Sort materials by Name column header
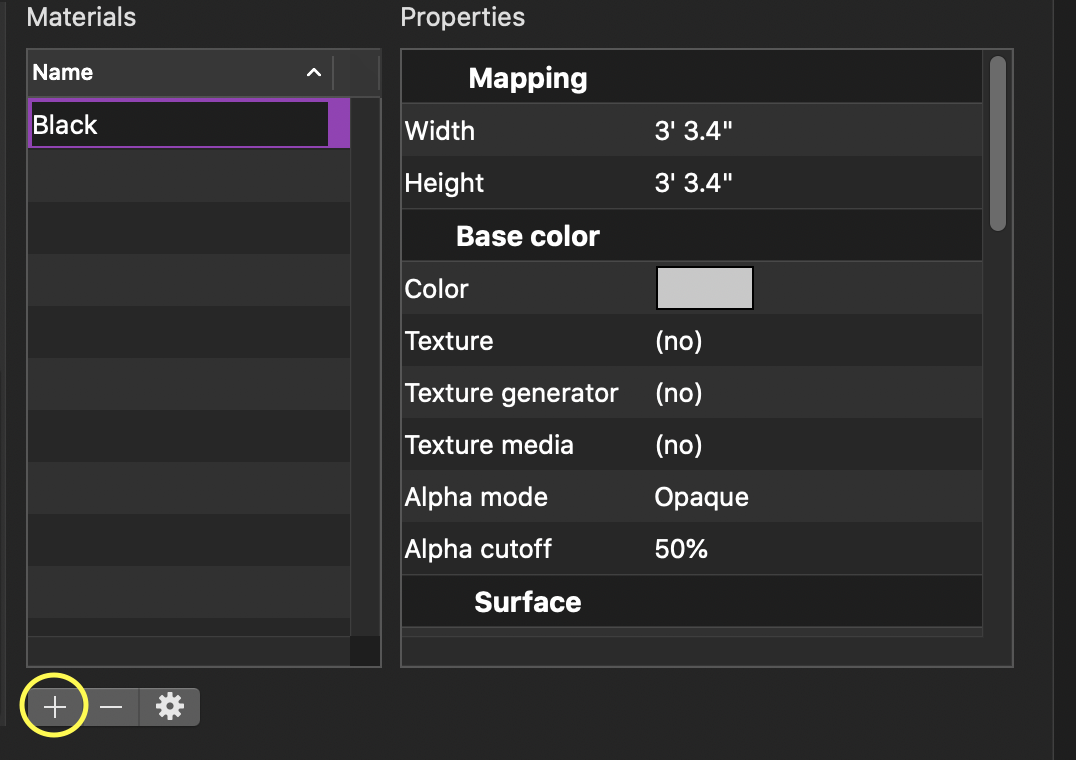The width and height of the screenshot is (1076, 760). click(180, 73)
